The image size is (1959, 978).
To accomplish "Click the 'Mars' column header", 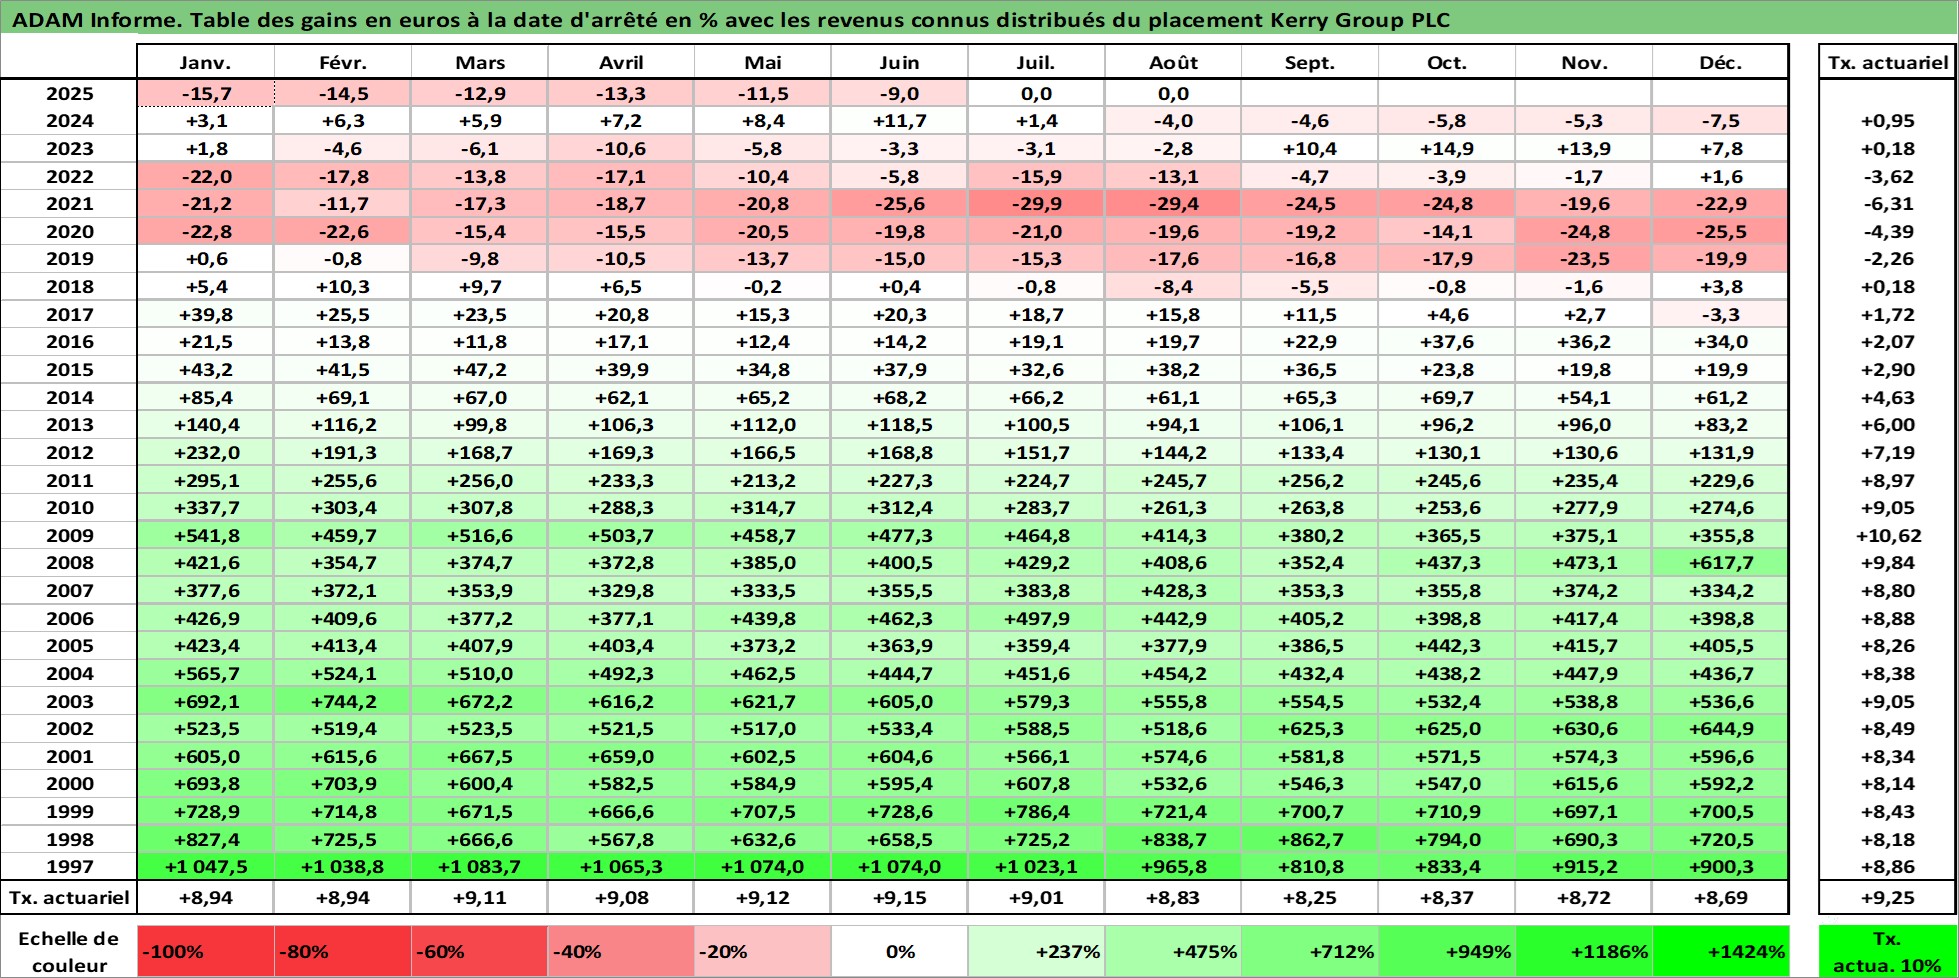I will (479, 62).
